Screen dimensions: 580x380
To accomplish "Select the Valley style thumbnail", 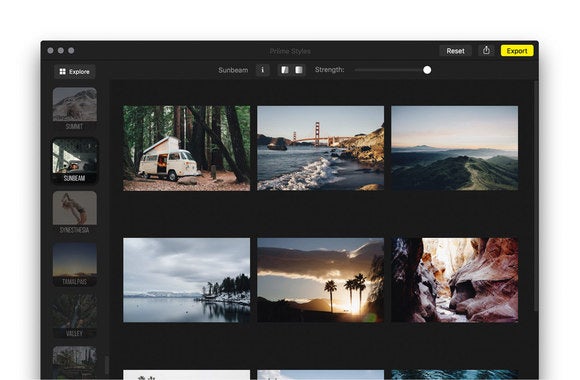I will point(75,316).
